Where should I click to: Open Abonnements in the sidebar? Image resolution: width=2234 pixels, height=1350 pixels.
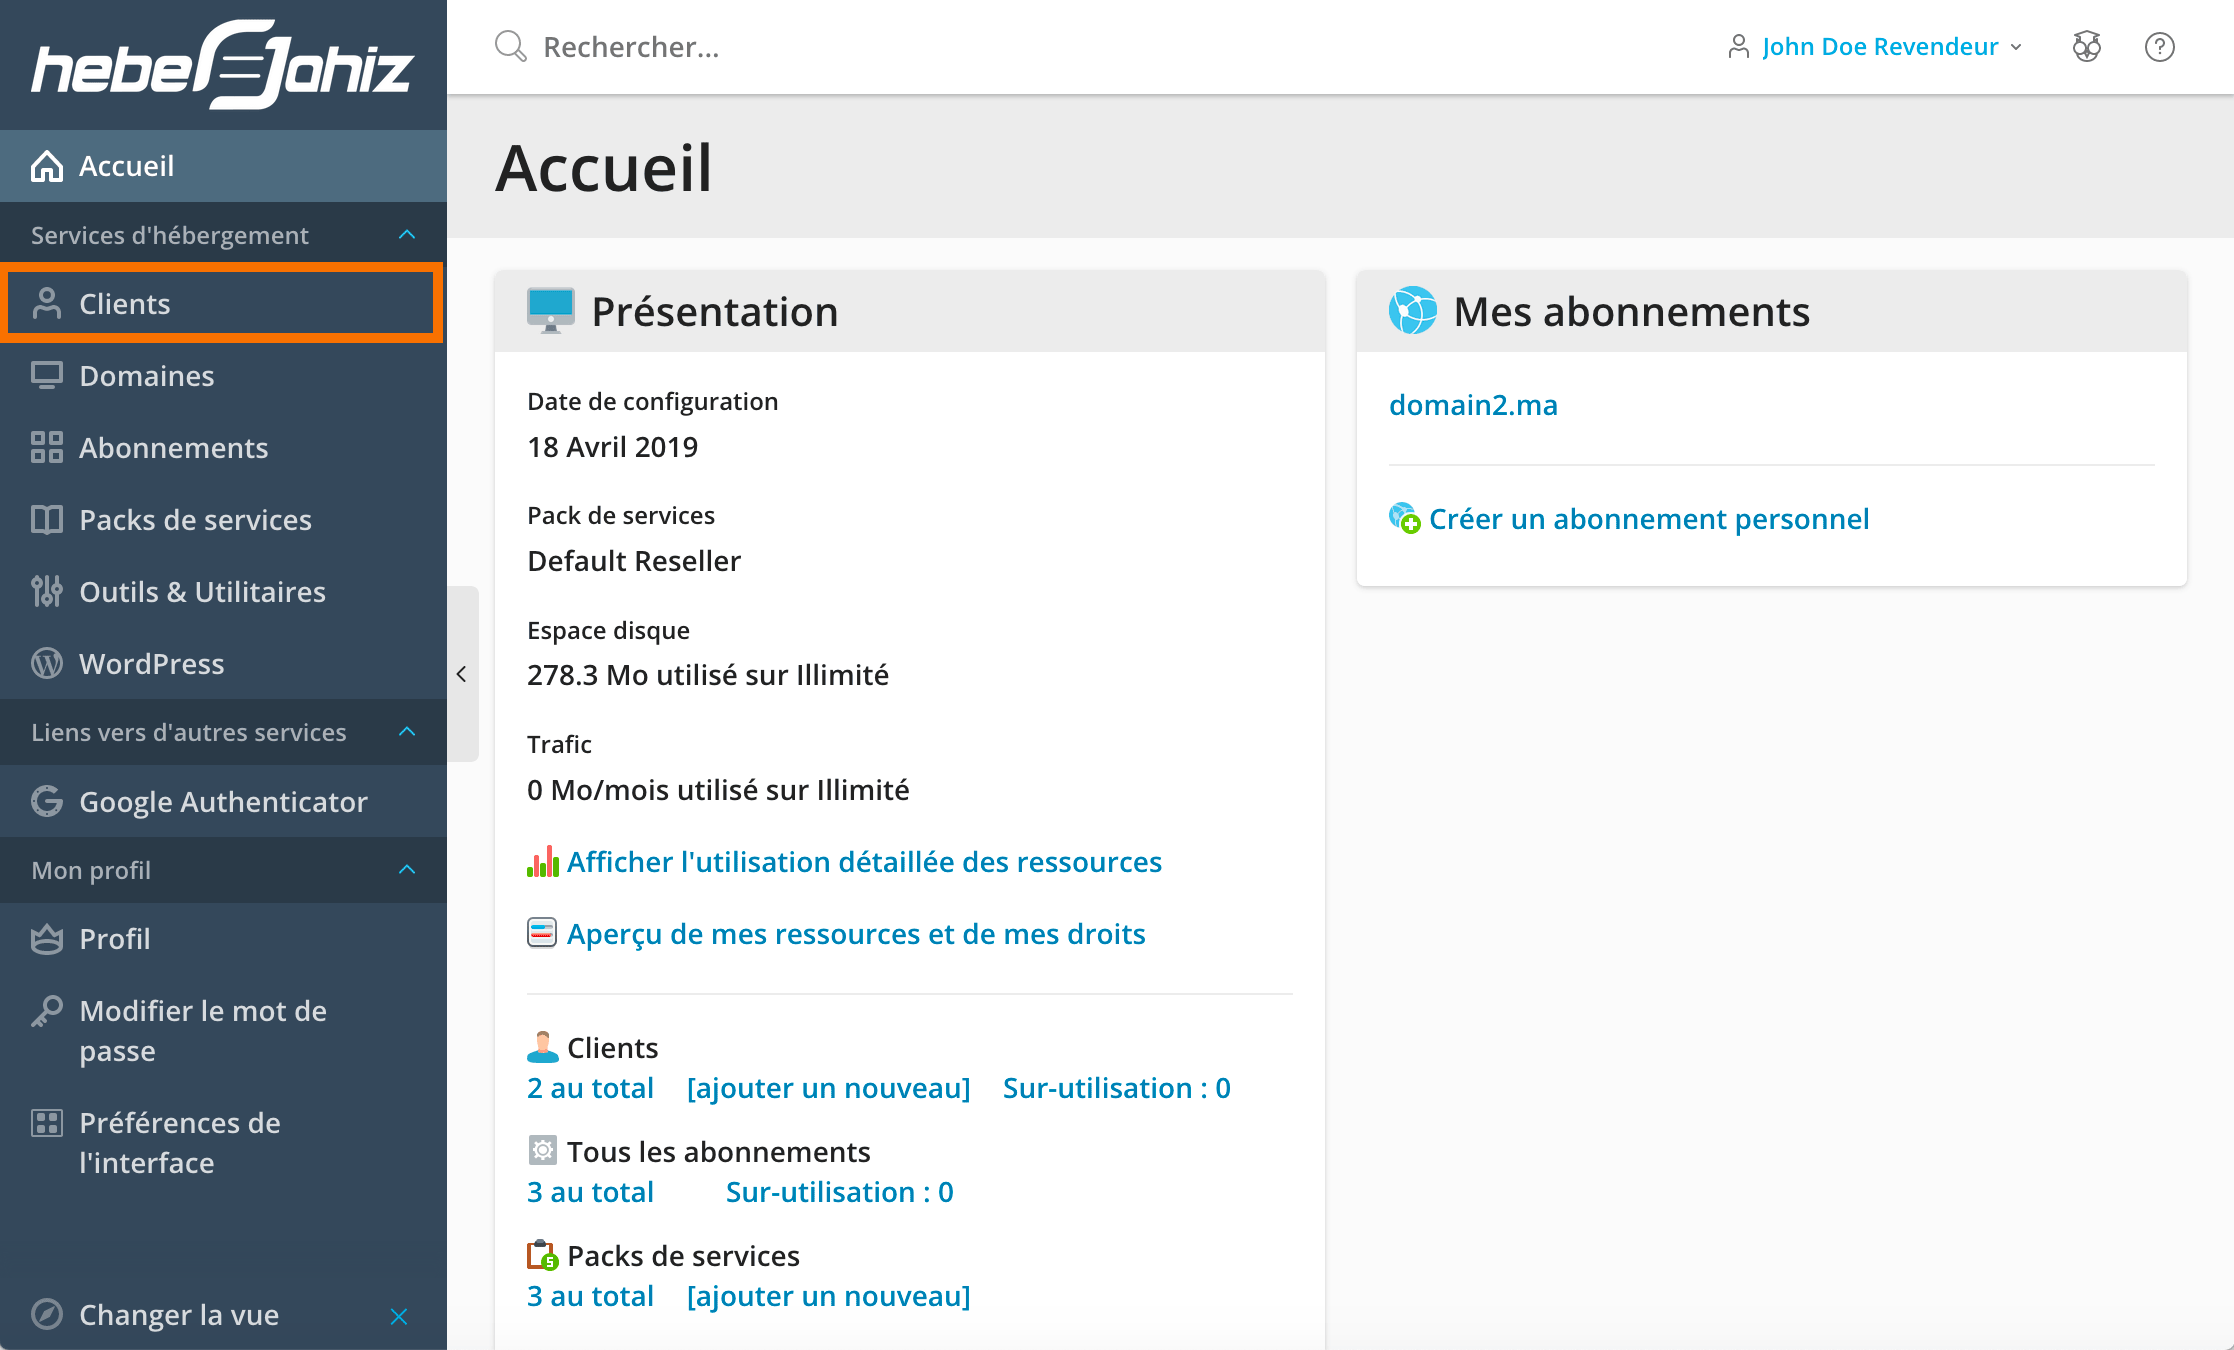(x=223, y=448)
